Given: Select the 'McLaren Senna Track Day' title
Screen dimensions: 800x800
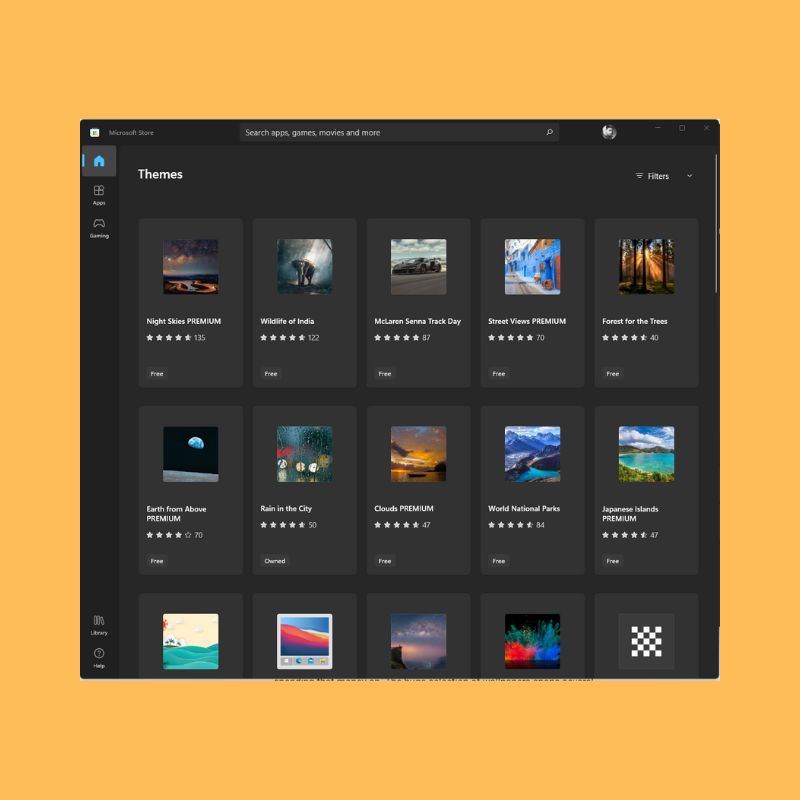Looking at the screenshot, I should tap(417, 321).
